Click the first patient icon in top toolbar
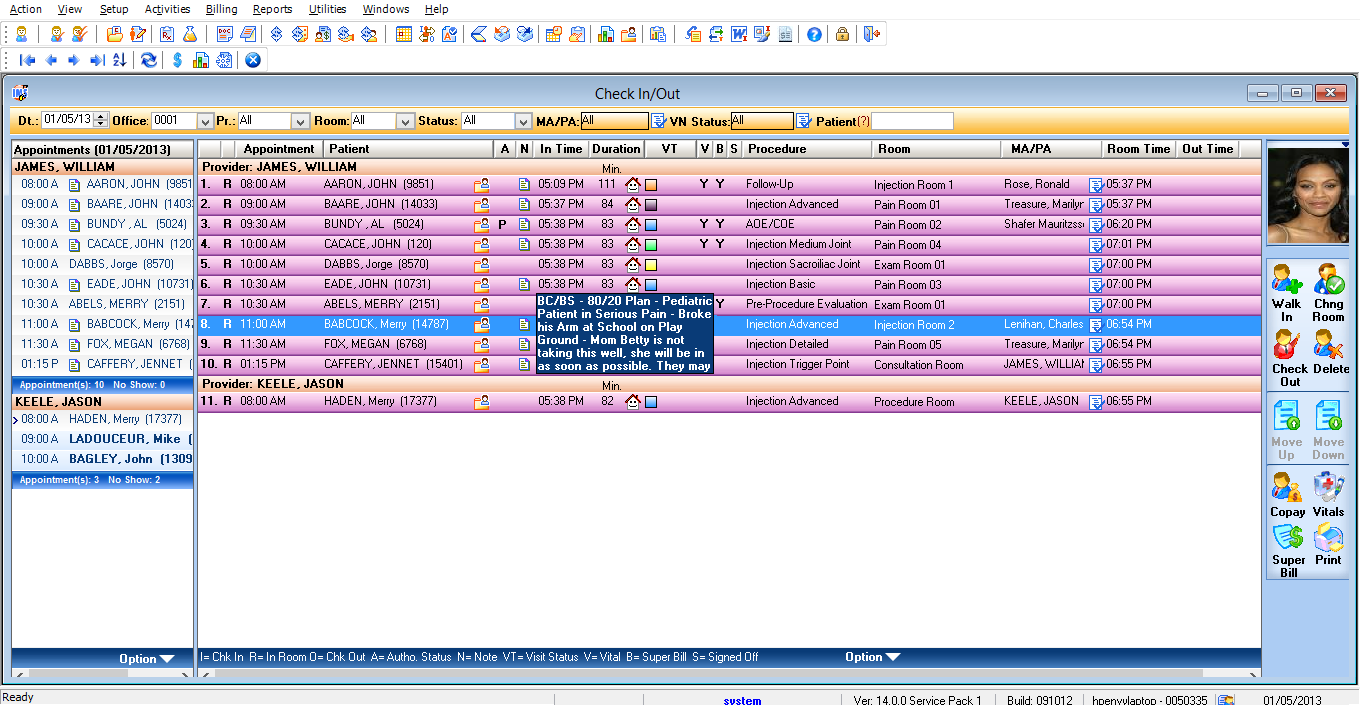Screen dimensions: 1360x705 (x=21, y=34)
